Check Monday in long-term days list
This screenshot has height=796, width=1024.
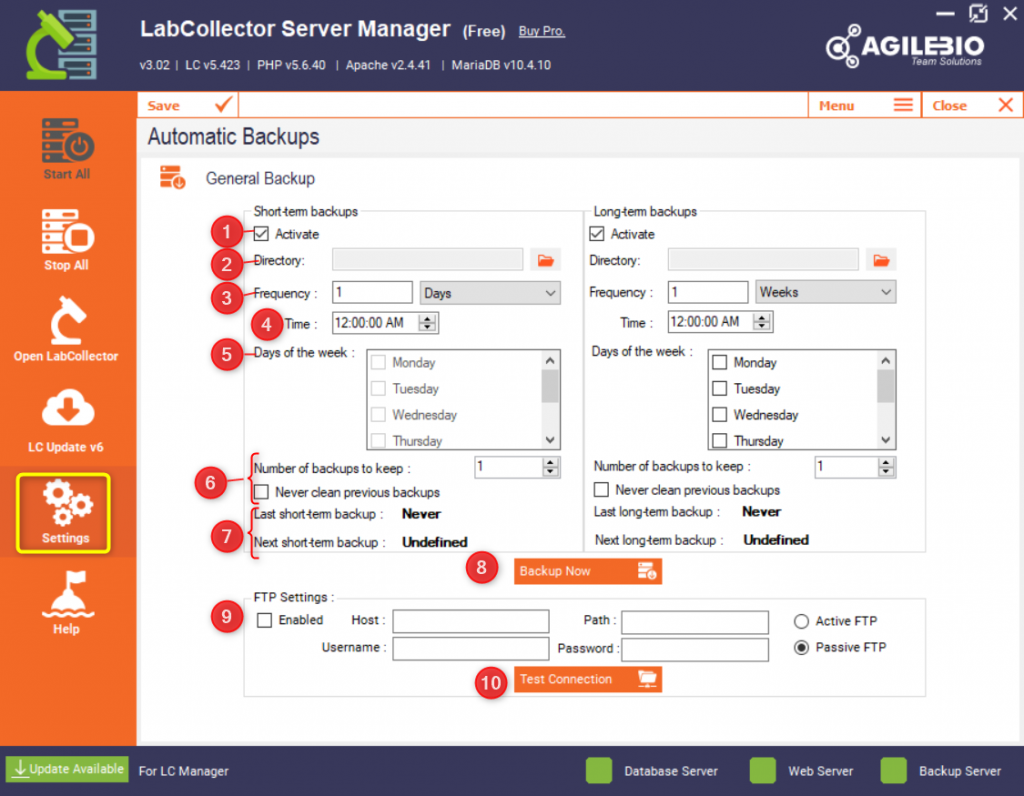point(720,362)
